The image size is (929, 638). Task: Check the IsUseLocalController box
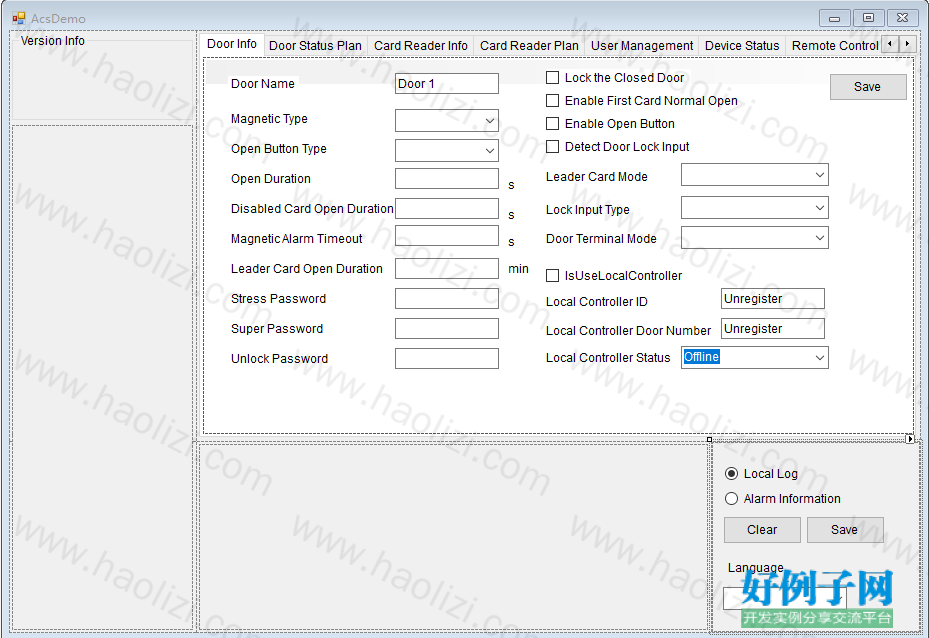coord(552,275)
